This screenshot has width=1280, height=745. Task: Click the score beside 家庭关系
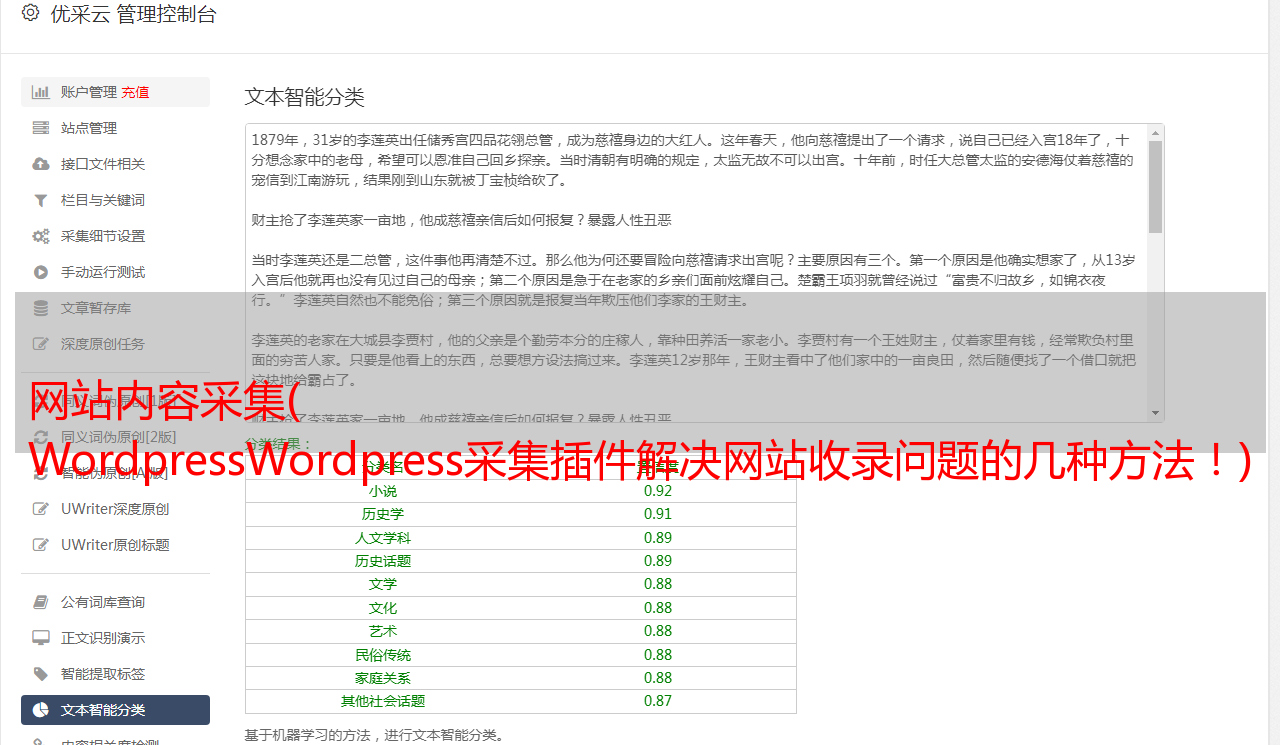(x=658, y=678)
